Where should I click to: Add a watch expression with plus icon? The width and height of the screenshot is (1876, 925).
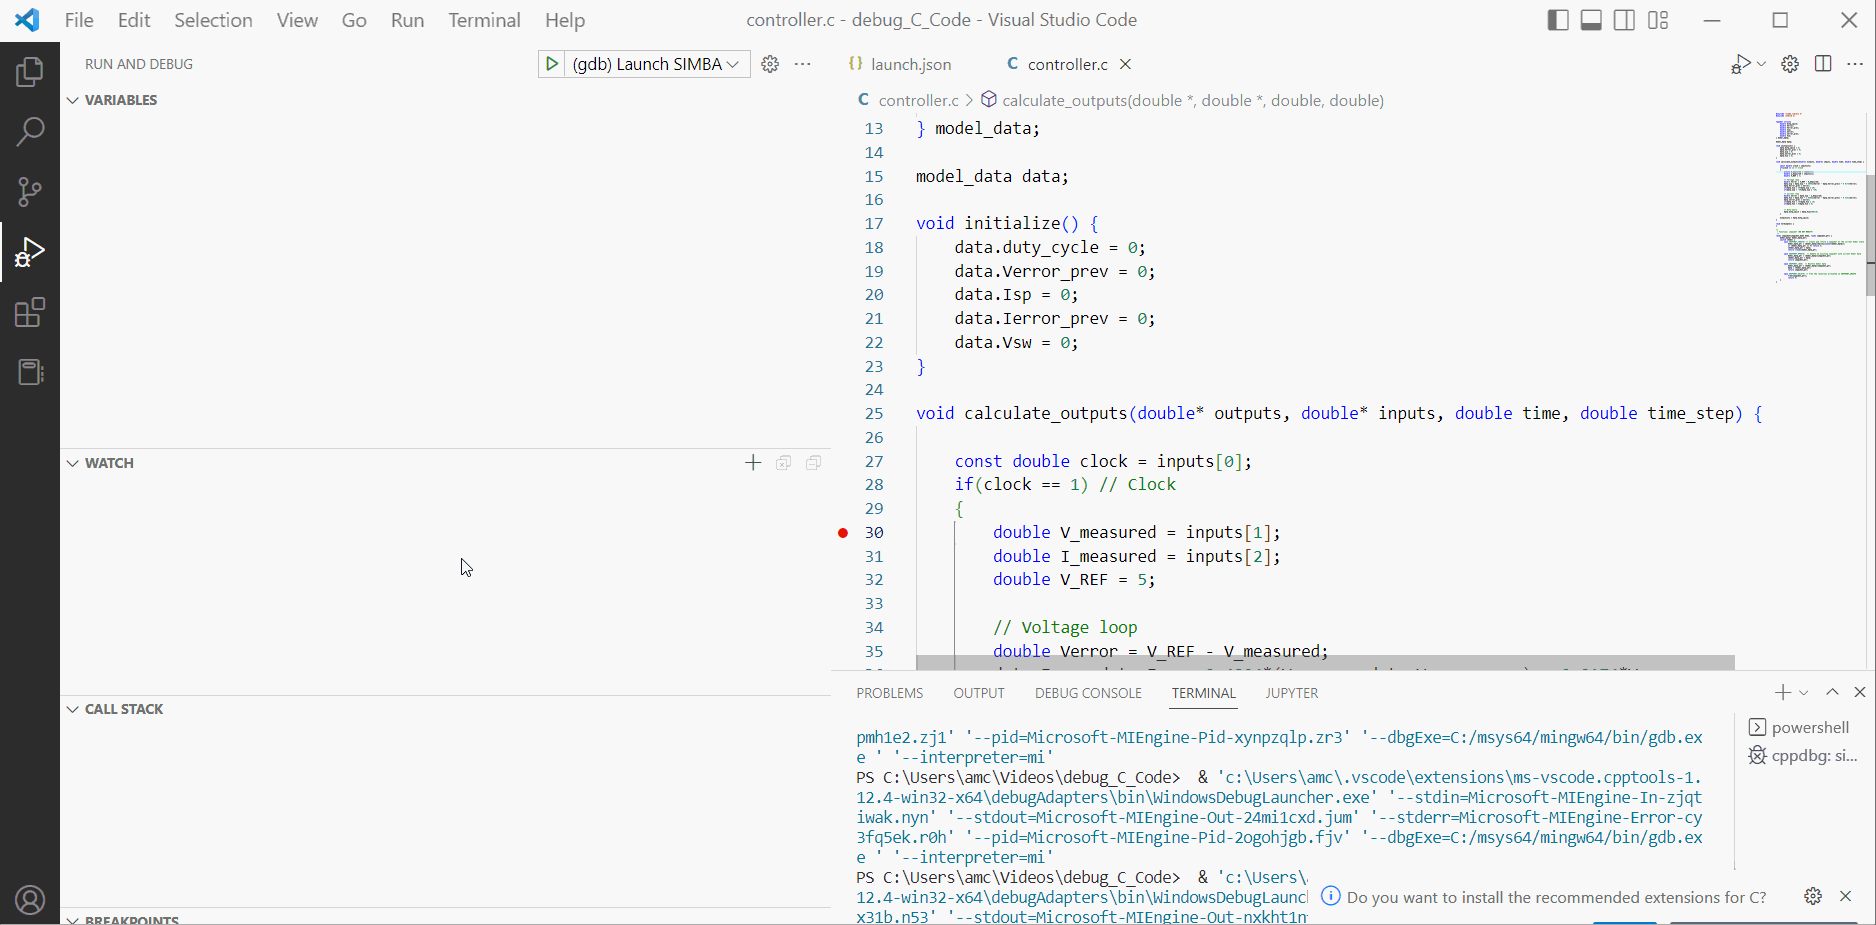753,463
